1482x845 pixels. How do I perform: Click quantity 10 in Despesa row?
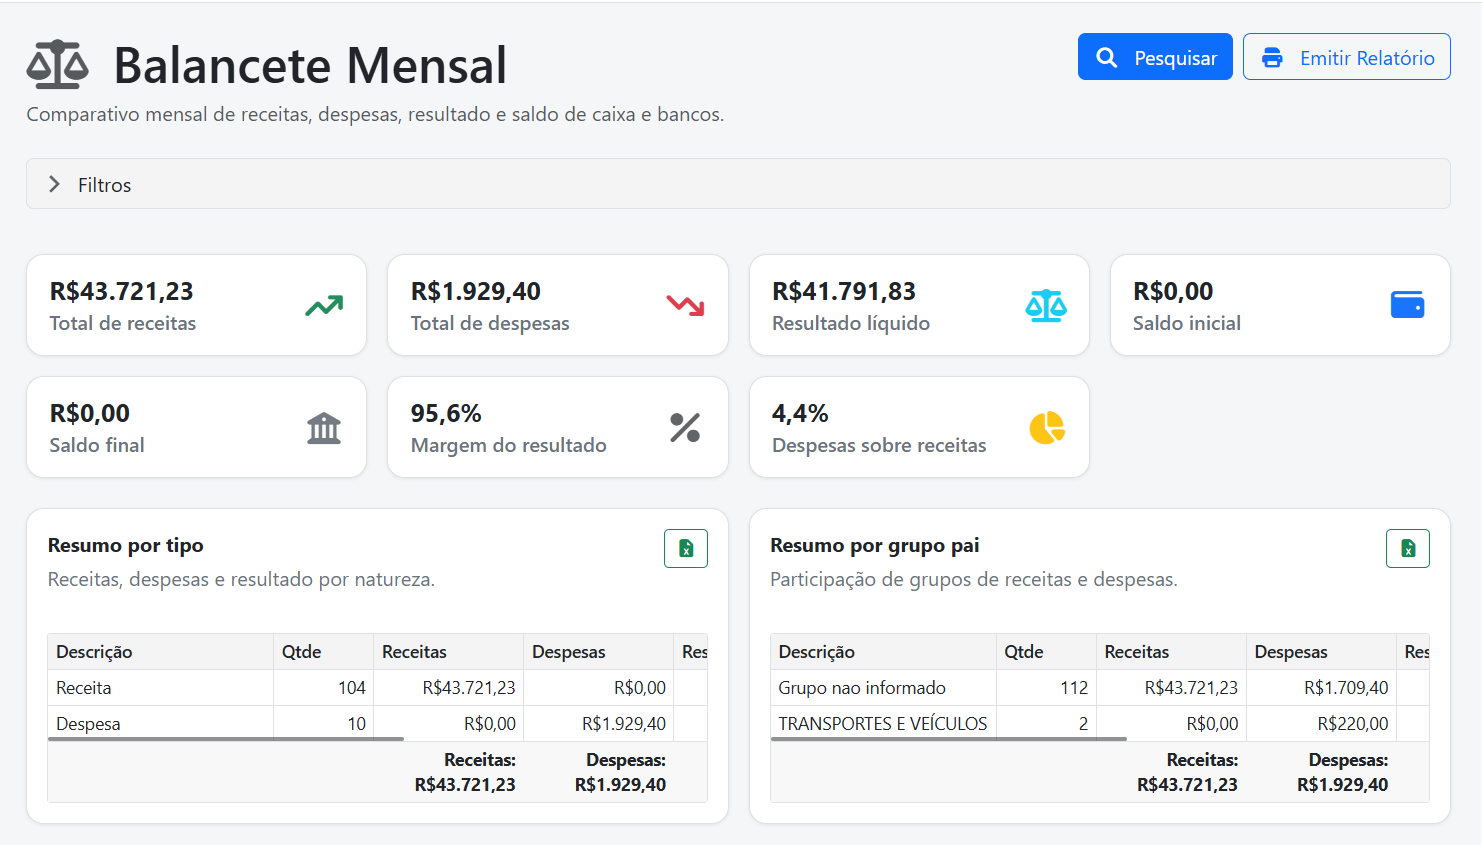(357, 724)
